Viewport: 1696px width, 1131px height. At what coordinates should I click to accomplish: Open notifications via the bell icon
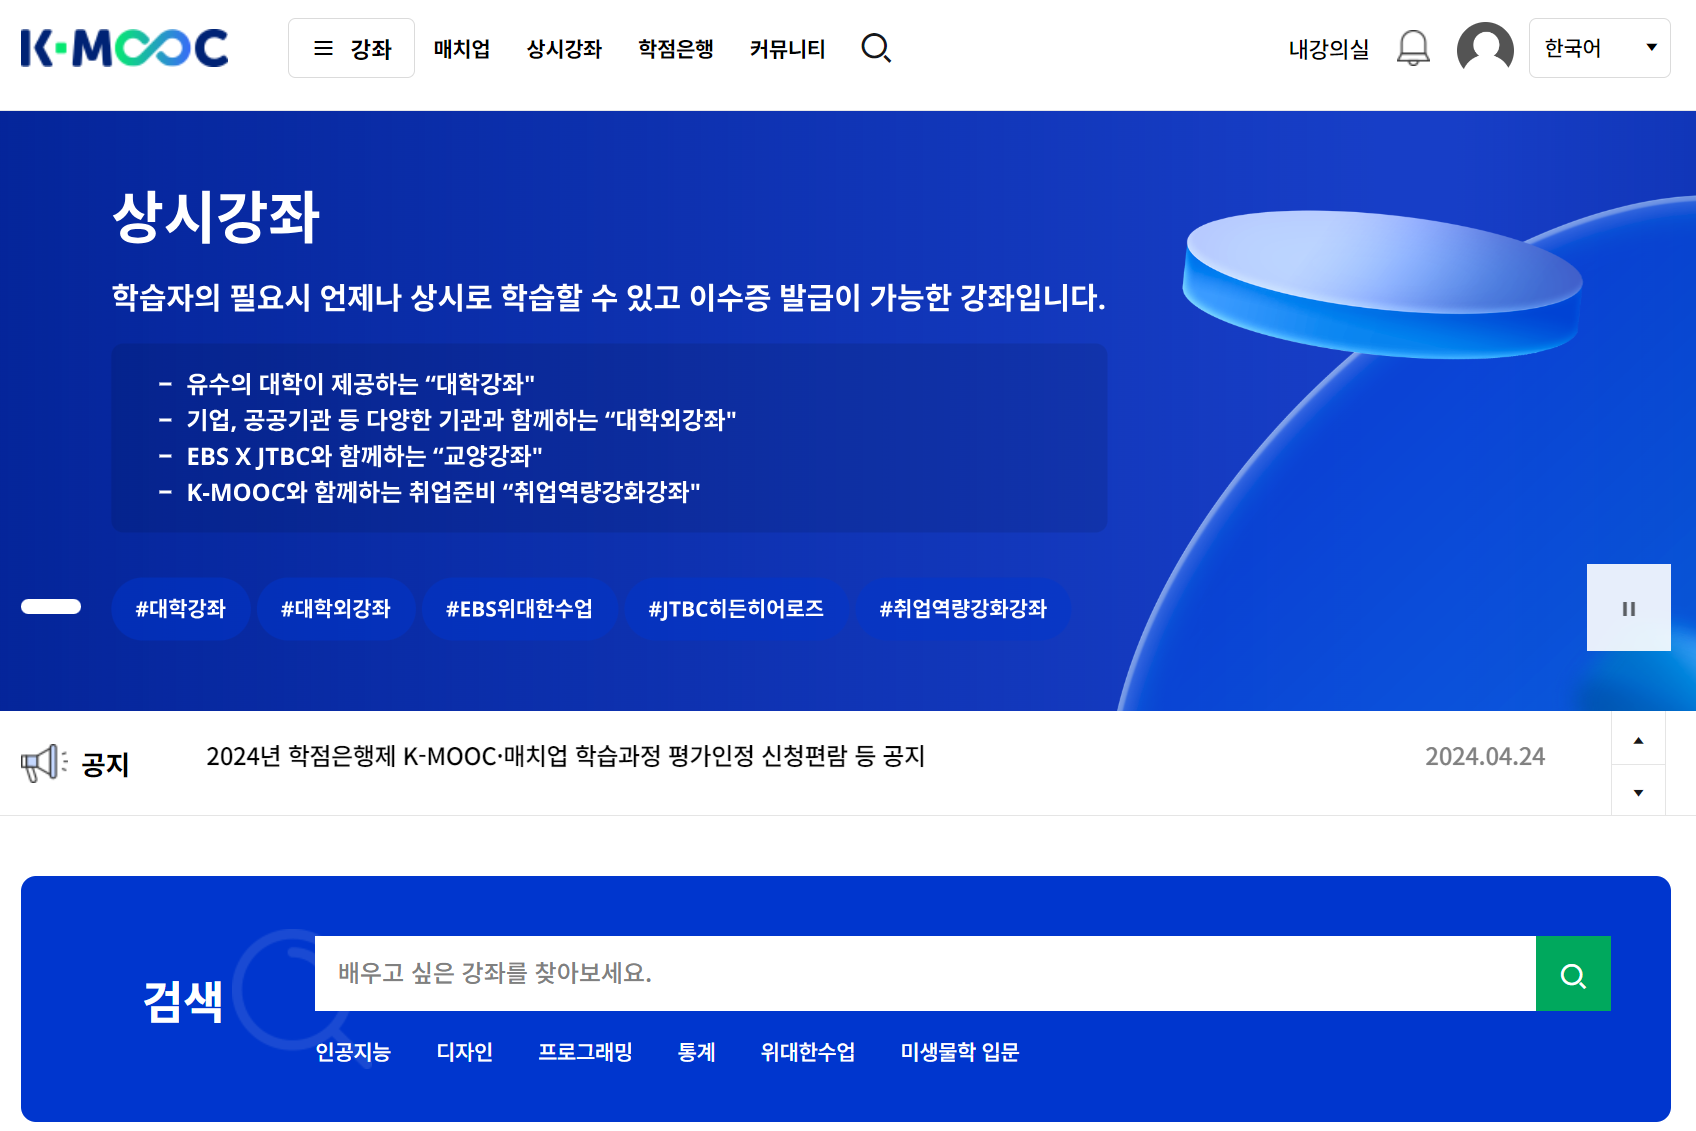[x=1414, y=47]
